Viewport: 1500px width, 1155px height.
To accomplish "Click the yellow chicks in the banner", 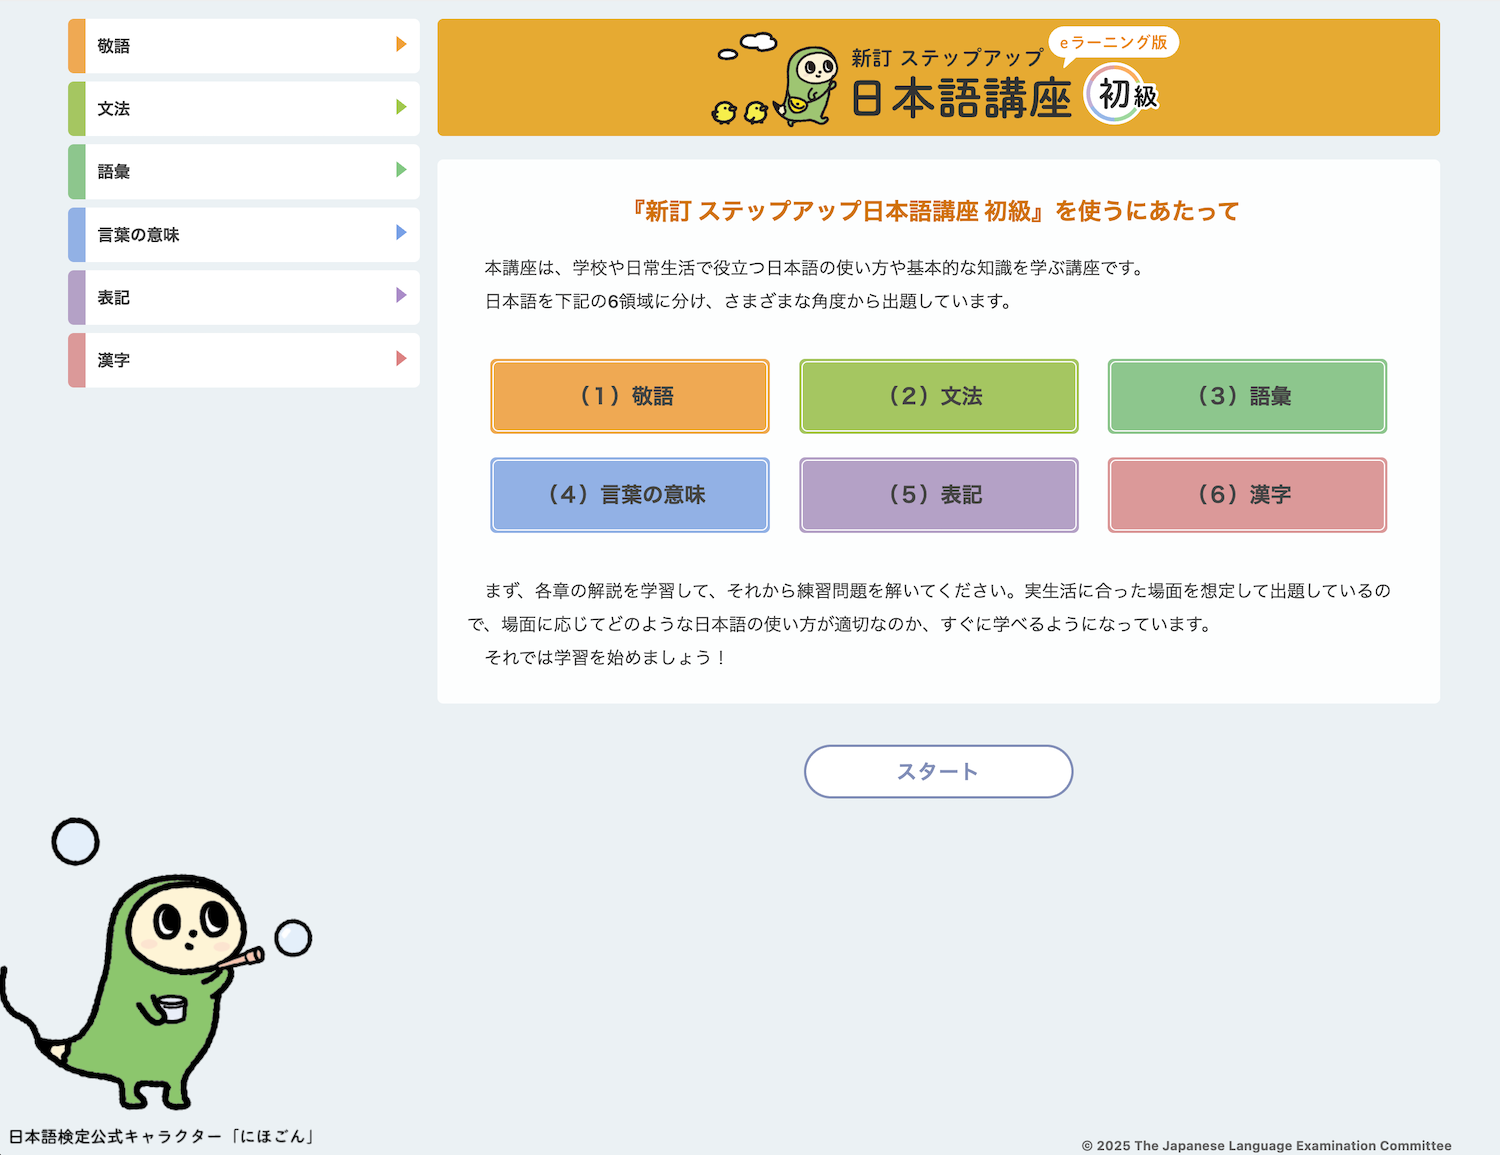I will pyautogui.click(x=739, y=112).
